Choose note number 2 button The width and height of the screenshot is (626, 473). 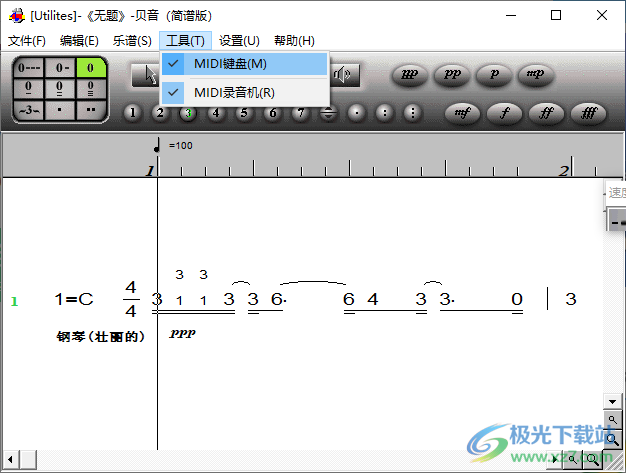pos(160,113)
